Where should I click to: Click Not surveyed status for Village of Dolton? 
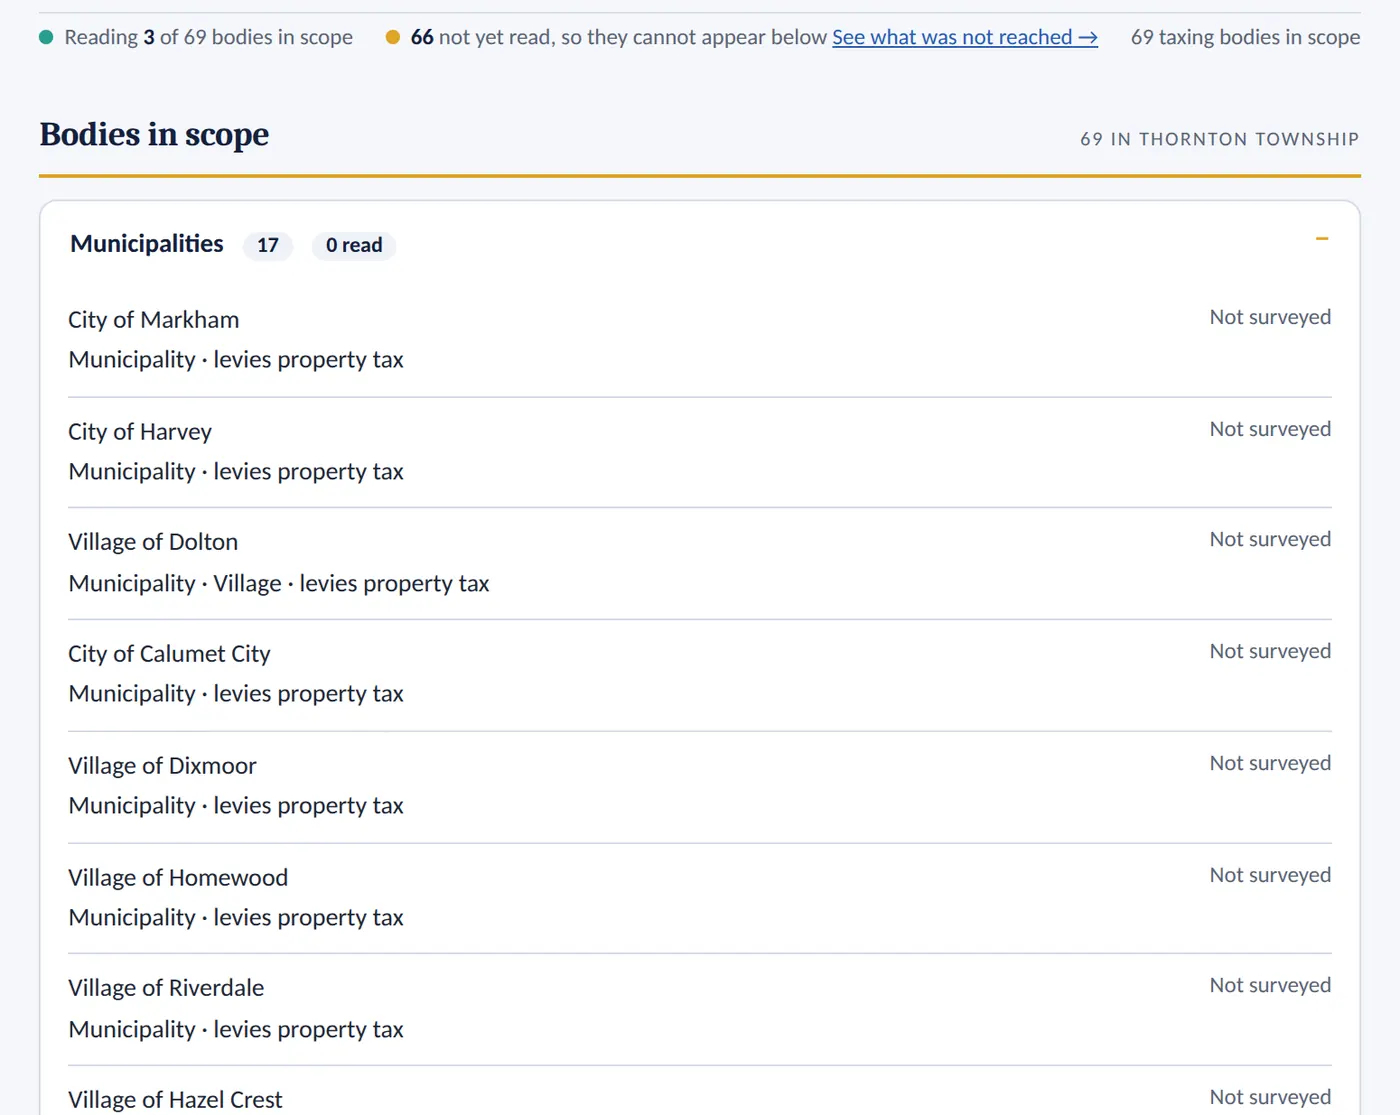pyautogui.click(x=1270, y=539)
